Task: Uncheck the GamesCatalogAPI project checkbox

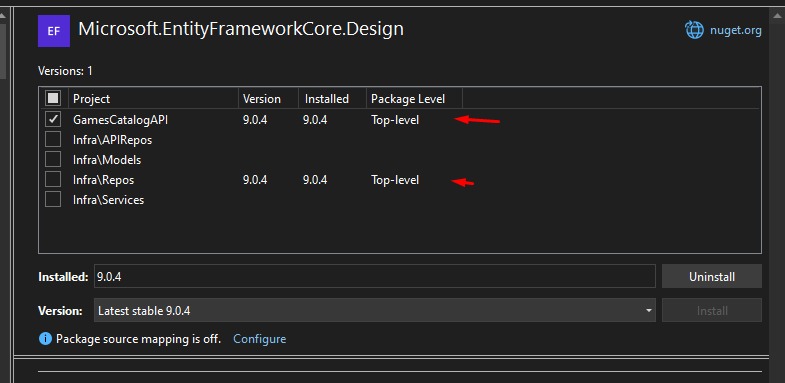Action: (53, 120)
